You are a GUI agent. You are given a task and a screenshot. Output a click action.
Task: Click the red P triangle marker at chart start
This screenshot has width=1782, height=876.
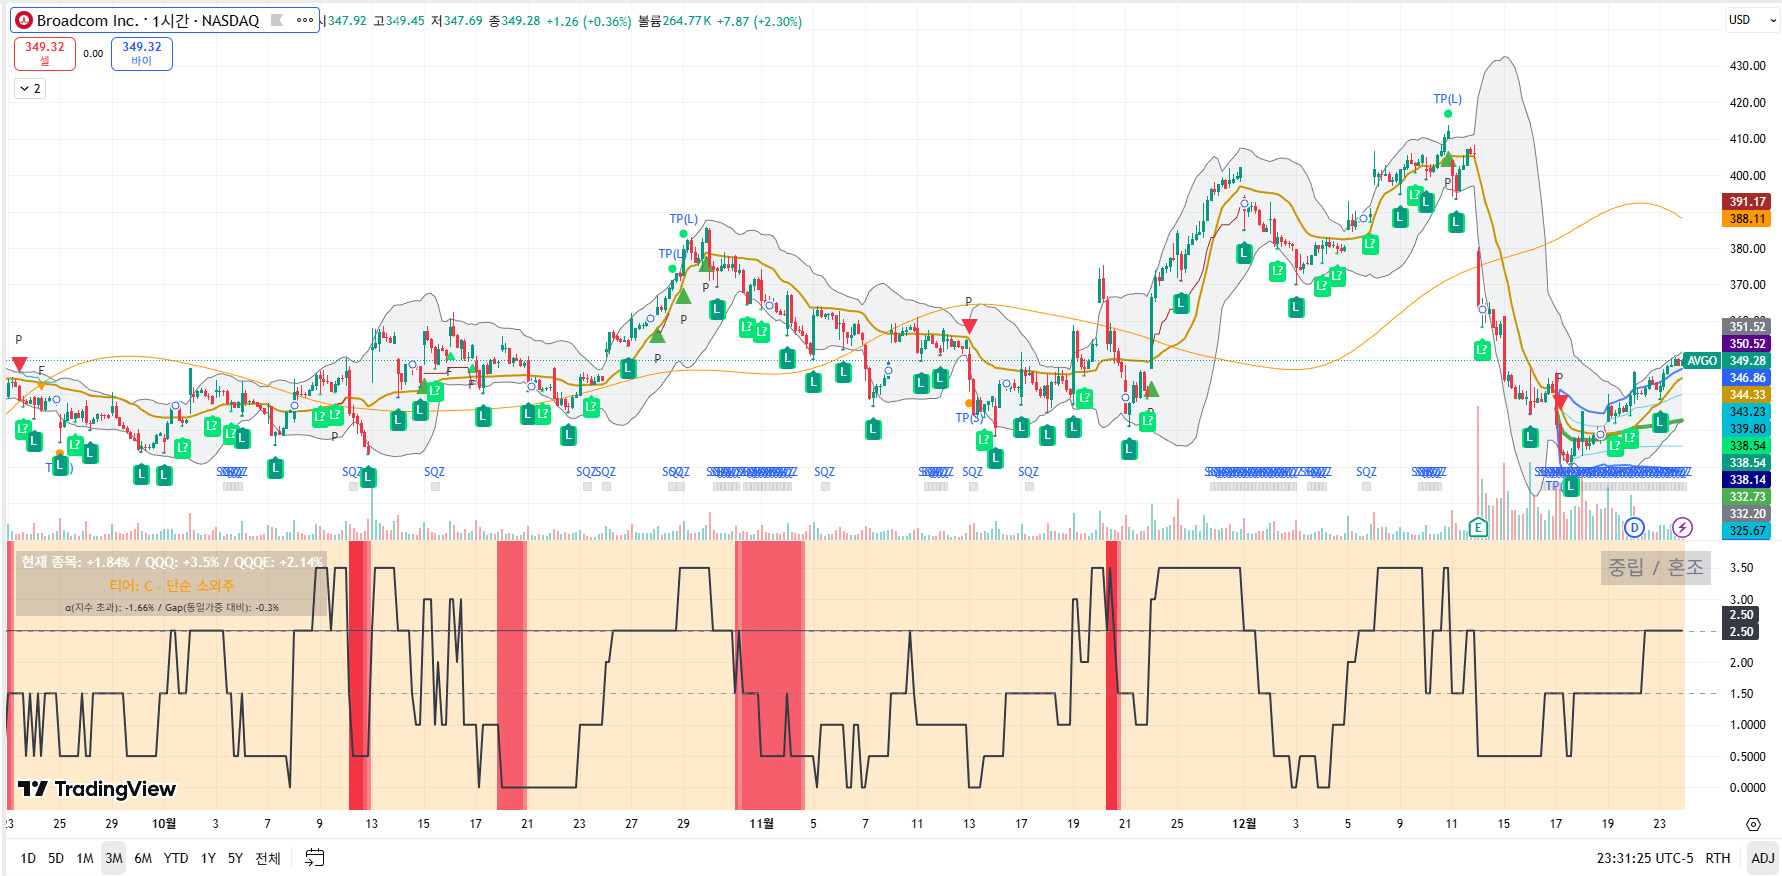pos(18,364)
